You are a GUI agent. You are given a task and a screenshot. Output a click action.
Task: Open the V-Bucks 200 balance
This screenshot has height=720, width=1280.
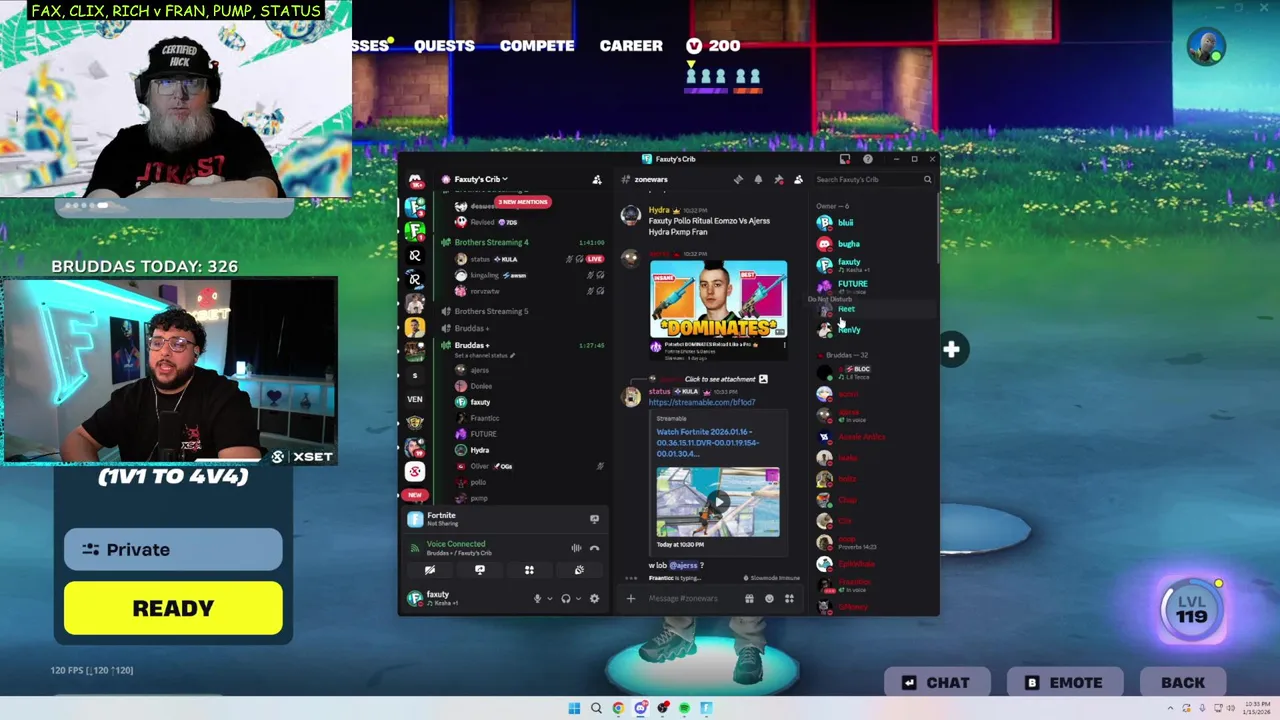pyautogui.click(x=713, y=46)
